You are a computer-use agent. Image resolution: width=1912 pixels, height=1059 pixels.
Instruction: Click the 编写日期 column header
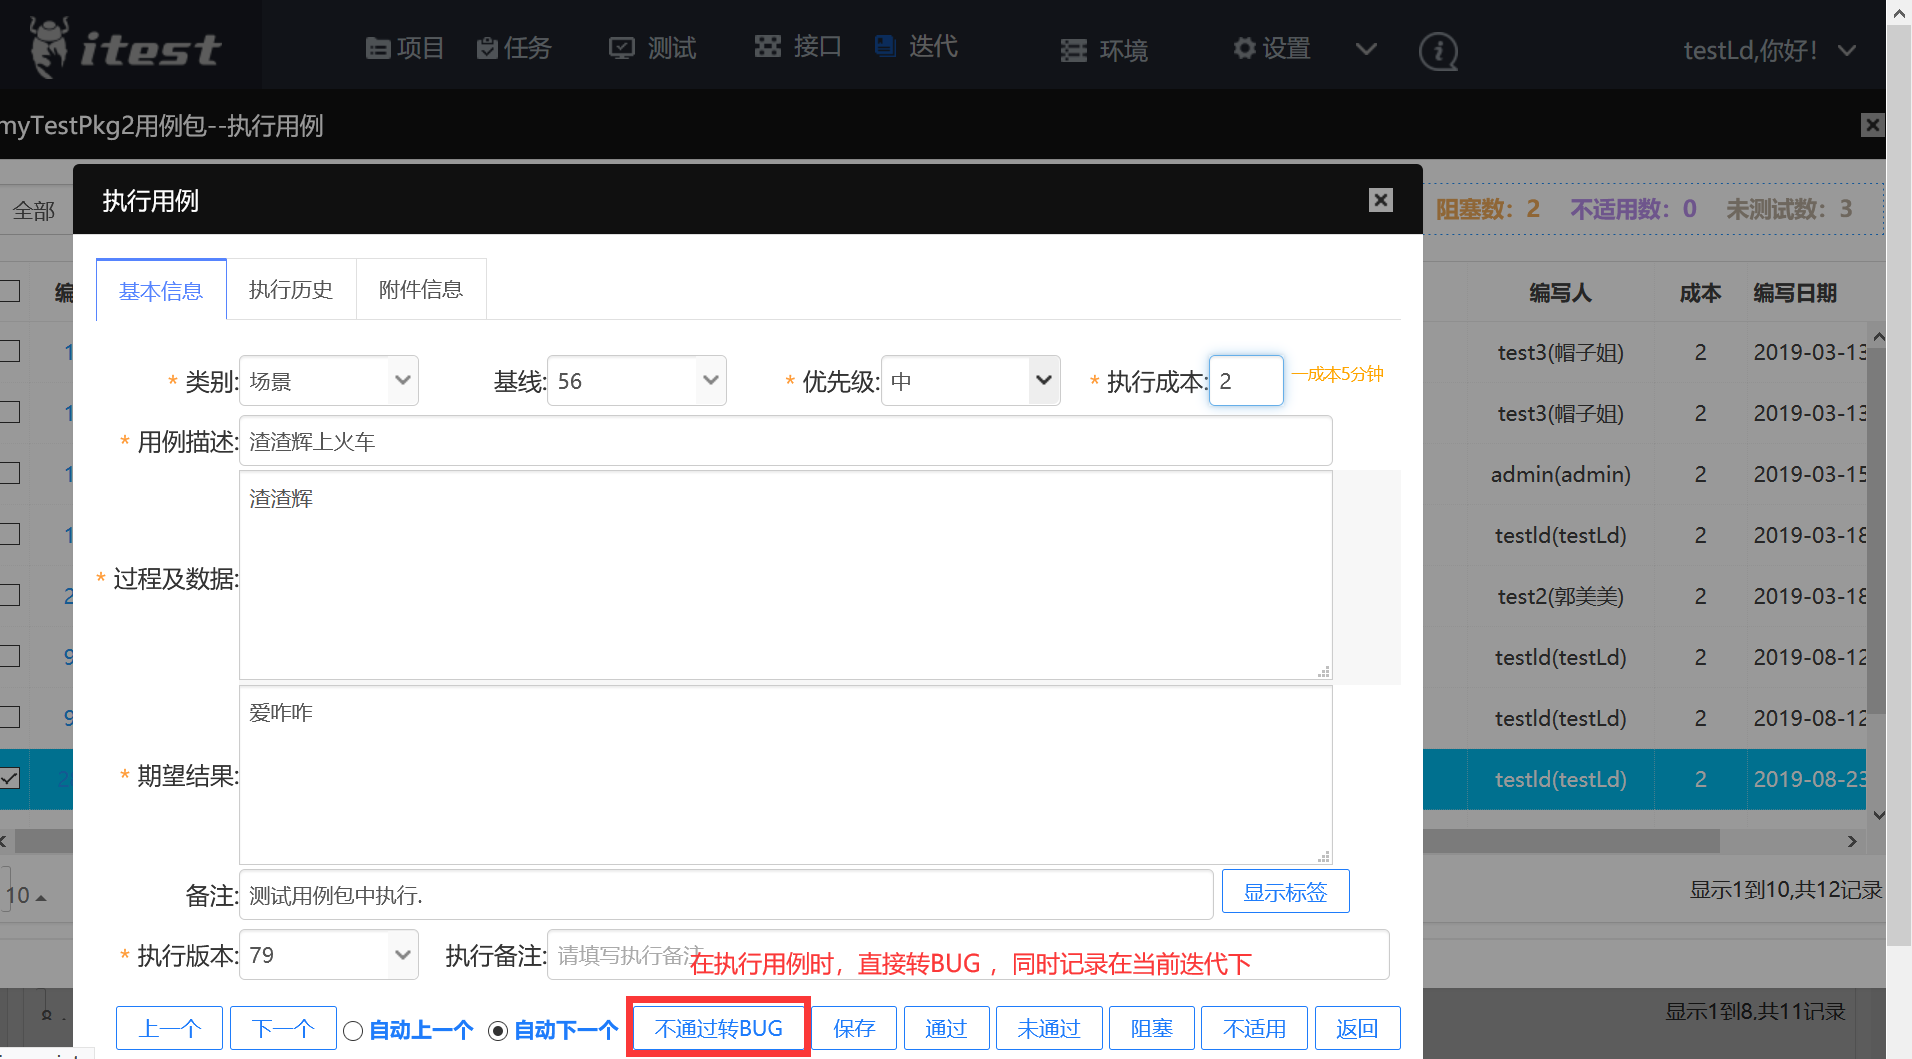(1795, 293)
